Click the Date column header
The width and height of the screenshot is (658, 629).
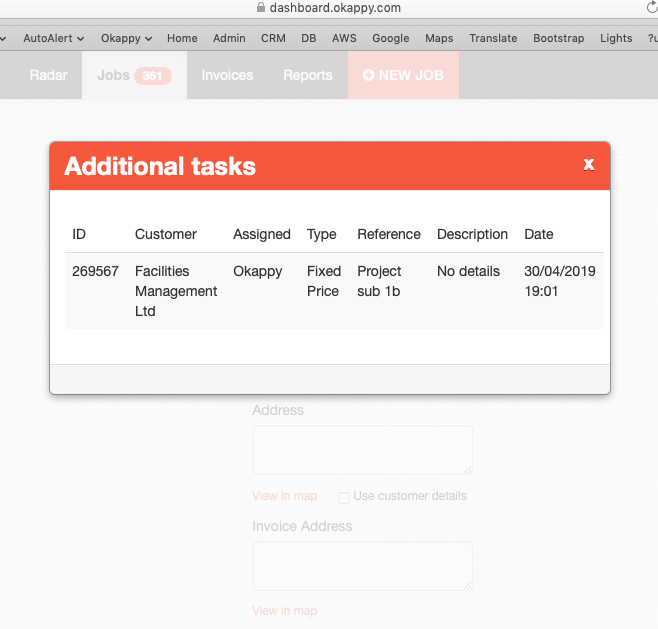coord(539,234)
